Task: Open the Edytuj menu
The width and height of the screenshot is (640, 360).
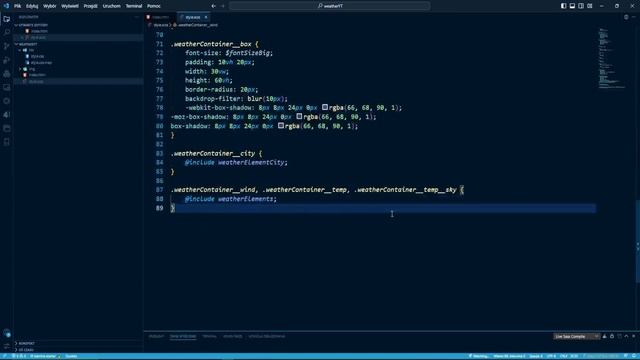Action: tap(32, 6)
